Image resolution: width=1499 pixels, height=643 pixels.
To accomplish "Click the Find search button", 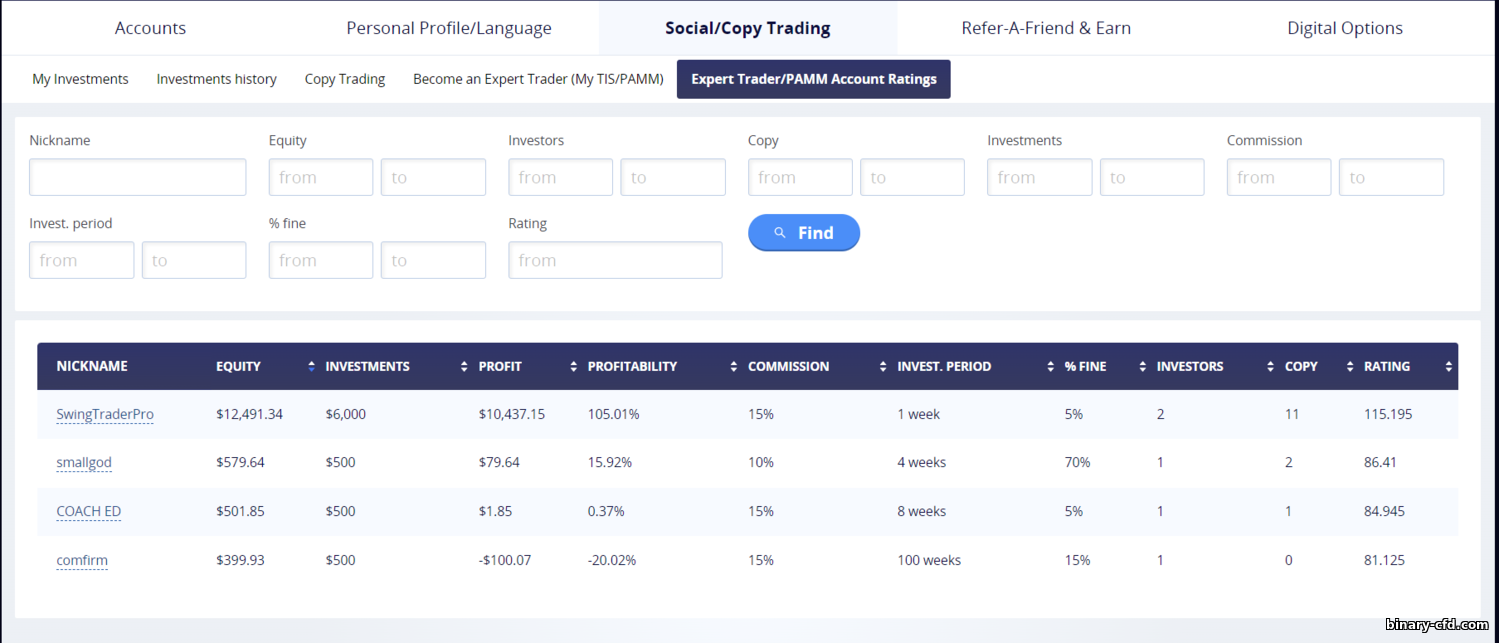I will [804, 232].
